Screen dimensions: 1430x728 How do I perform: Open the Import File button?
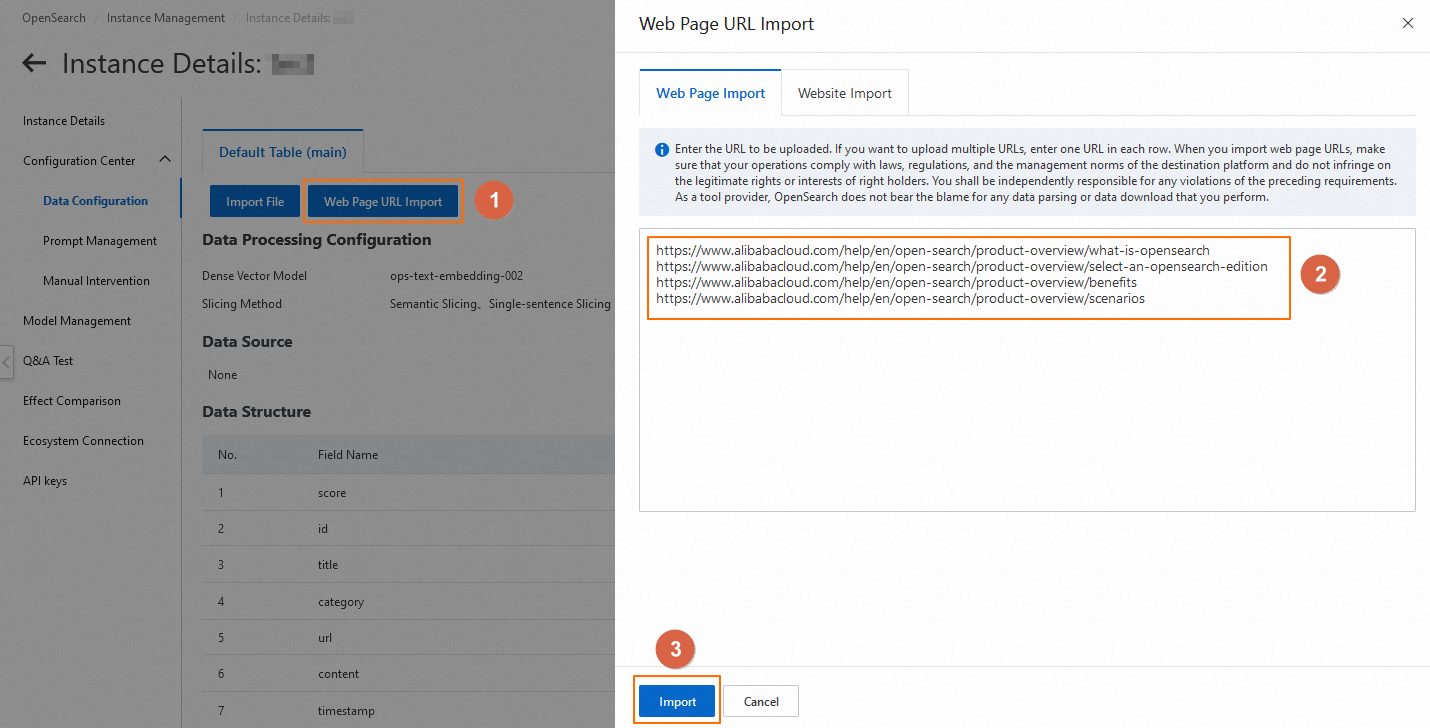pyautogui.click(x=255, y=201)
